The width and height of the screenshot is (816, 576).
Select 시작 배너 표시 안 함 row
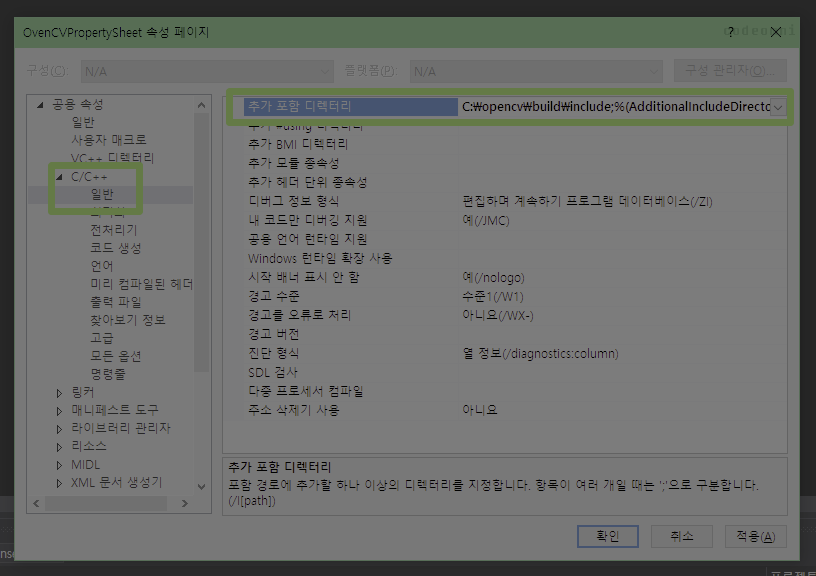pyautogui.click(x=304, y=277)
